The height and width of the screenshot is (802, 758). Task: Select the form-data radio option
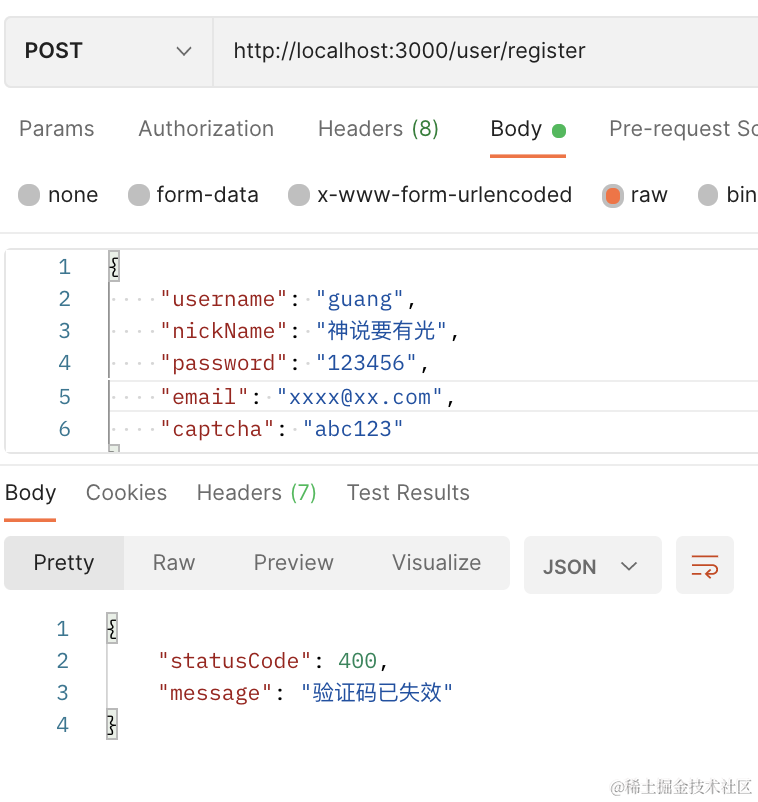[139, 195]
